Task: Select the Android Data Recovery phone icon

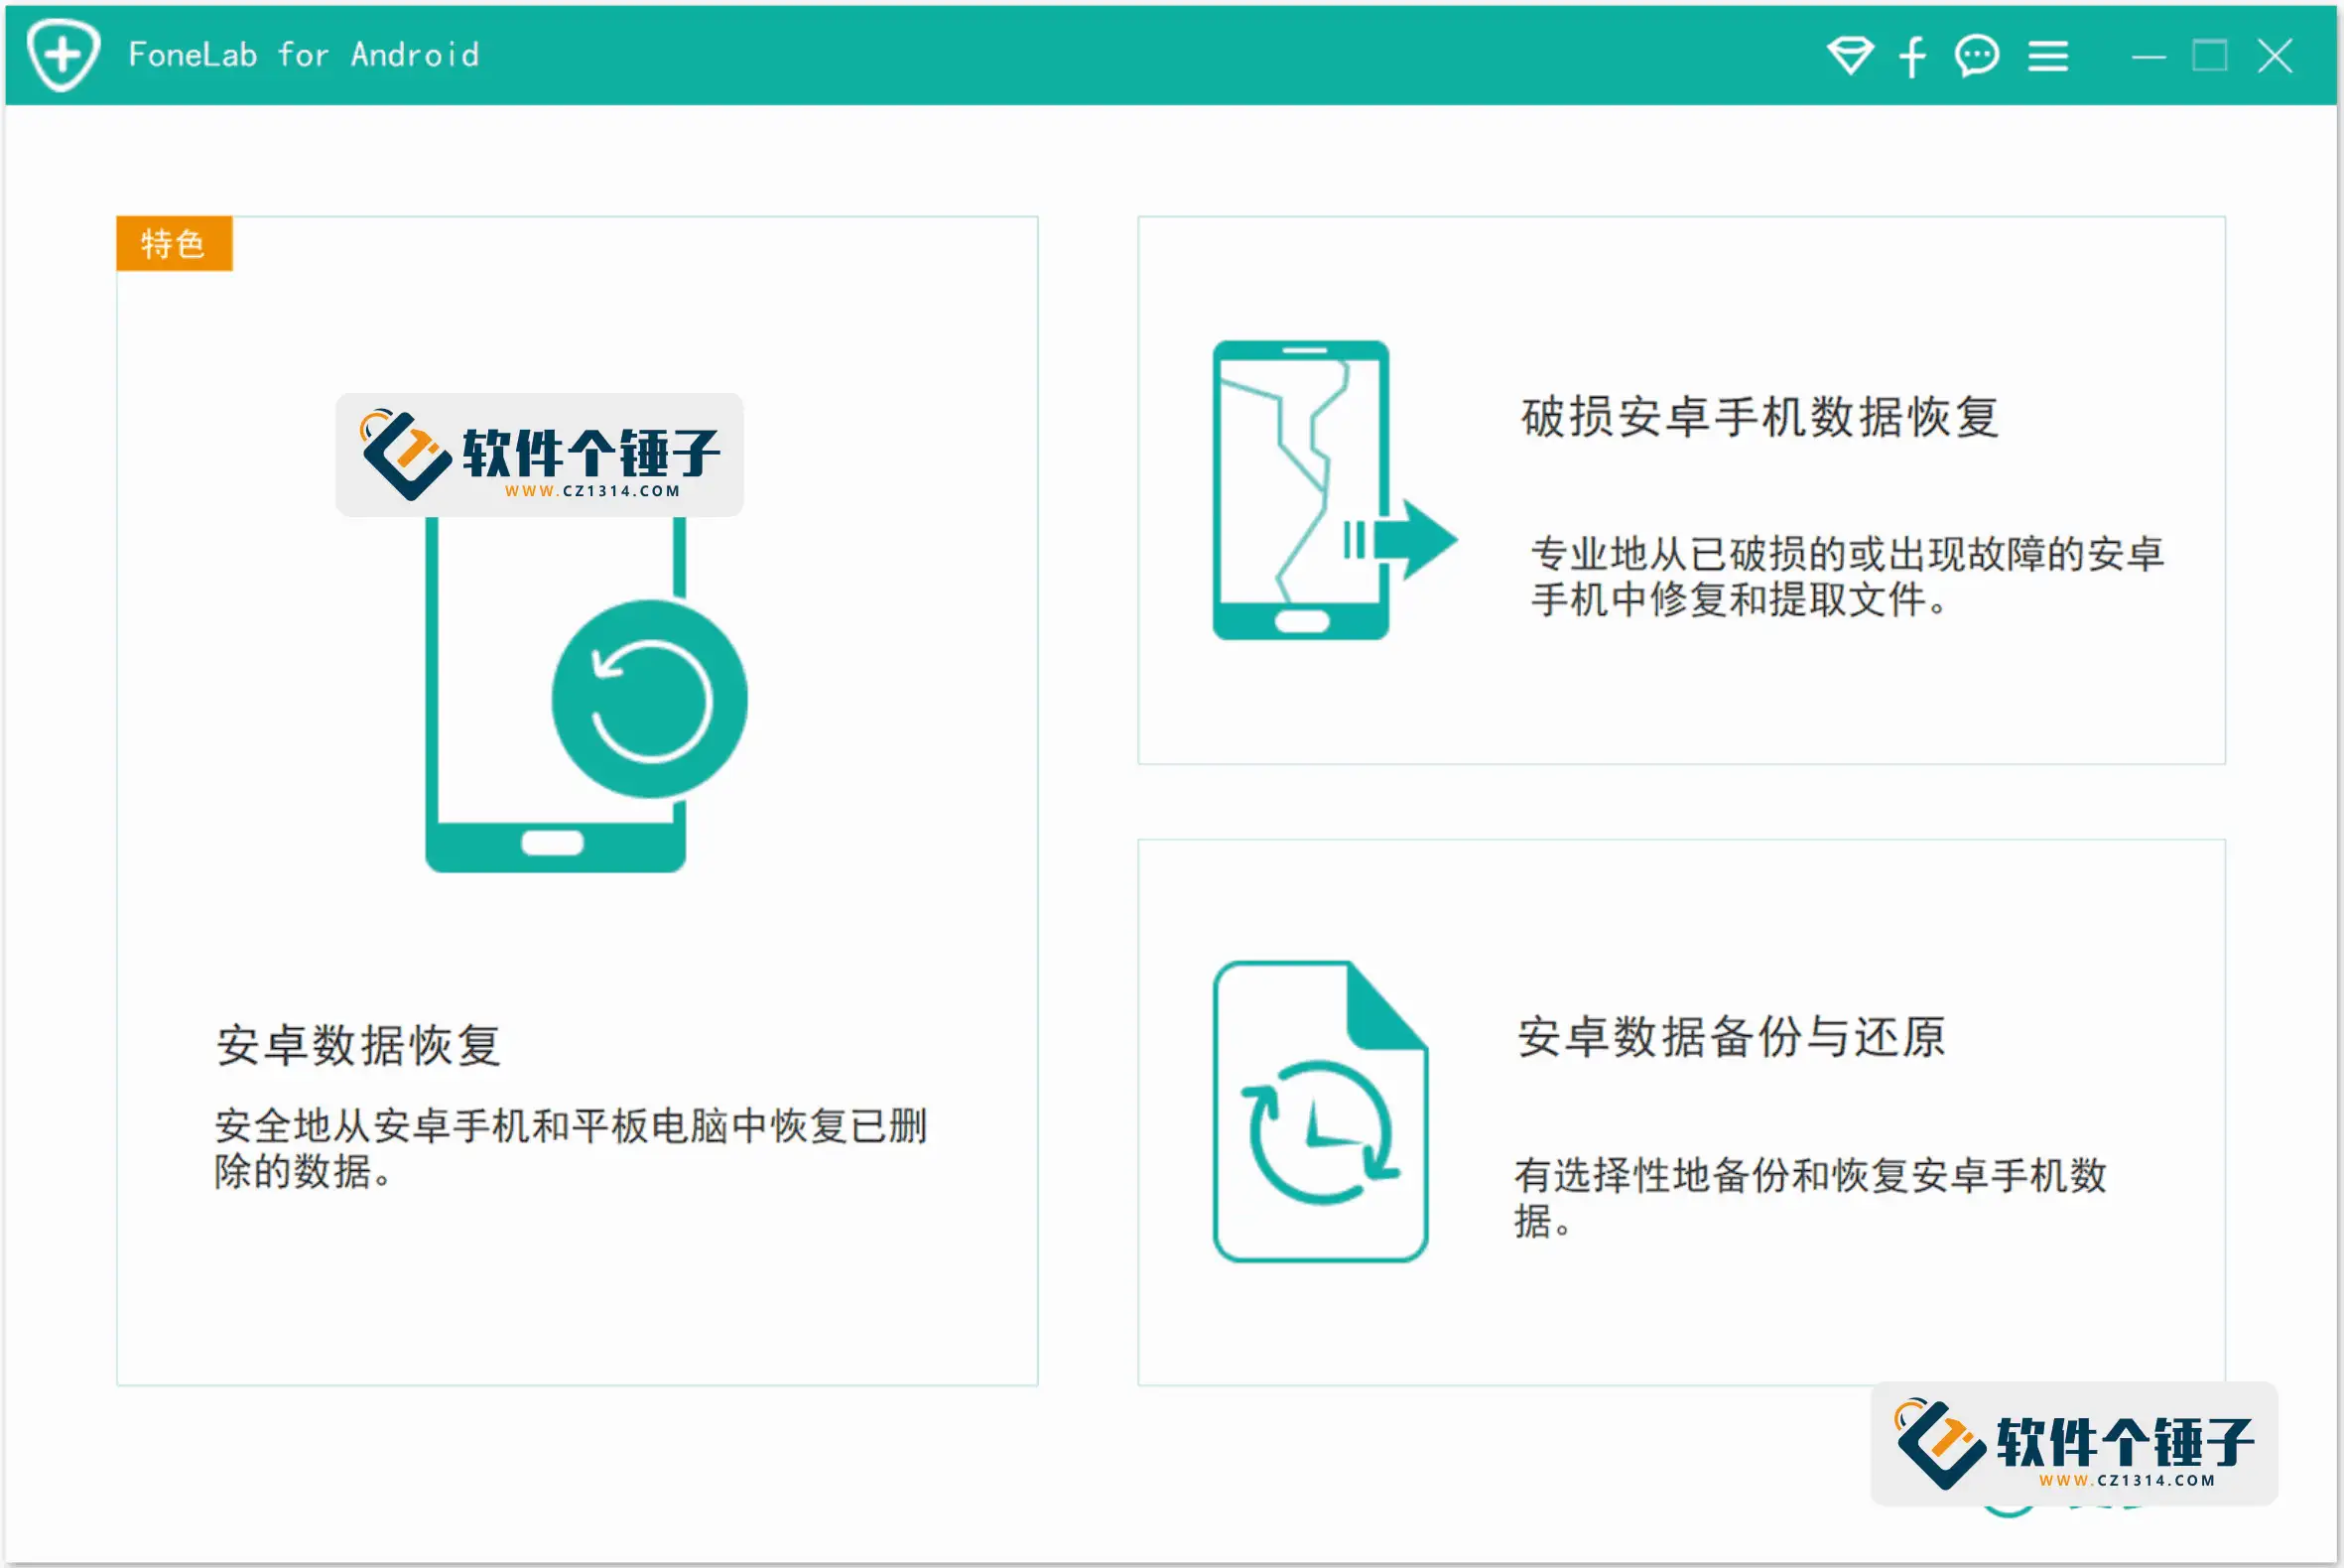Action: pyautogui.click(x=558, y=700)
